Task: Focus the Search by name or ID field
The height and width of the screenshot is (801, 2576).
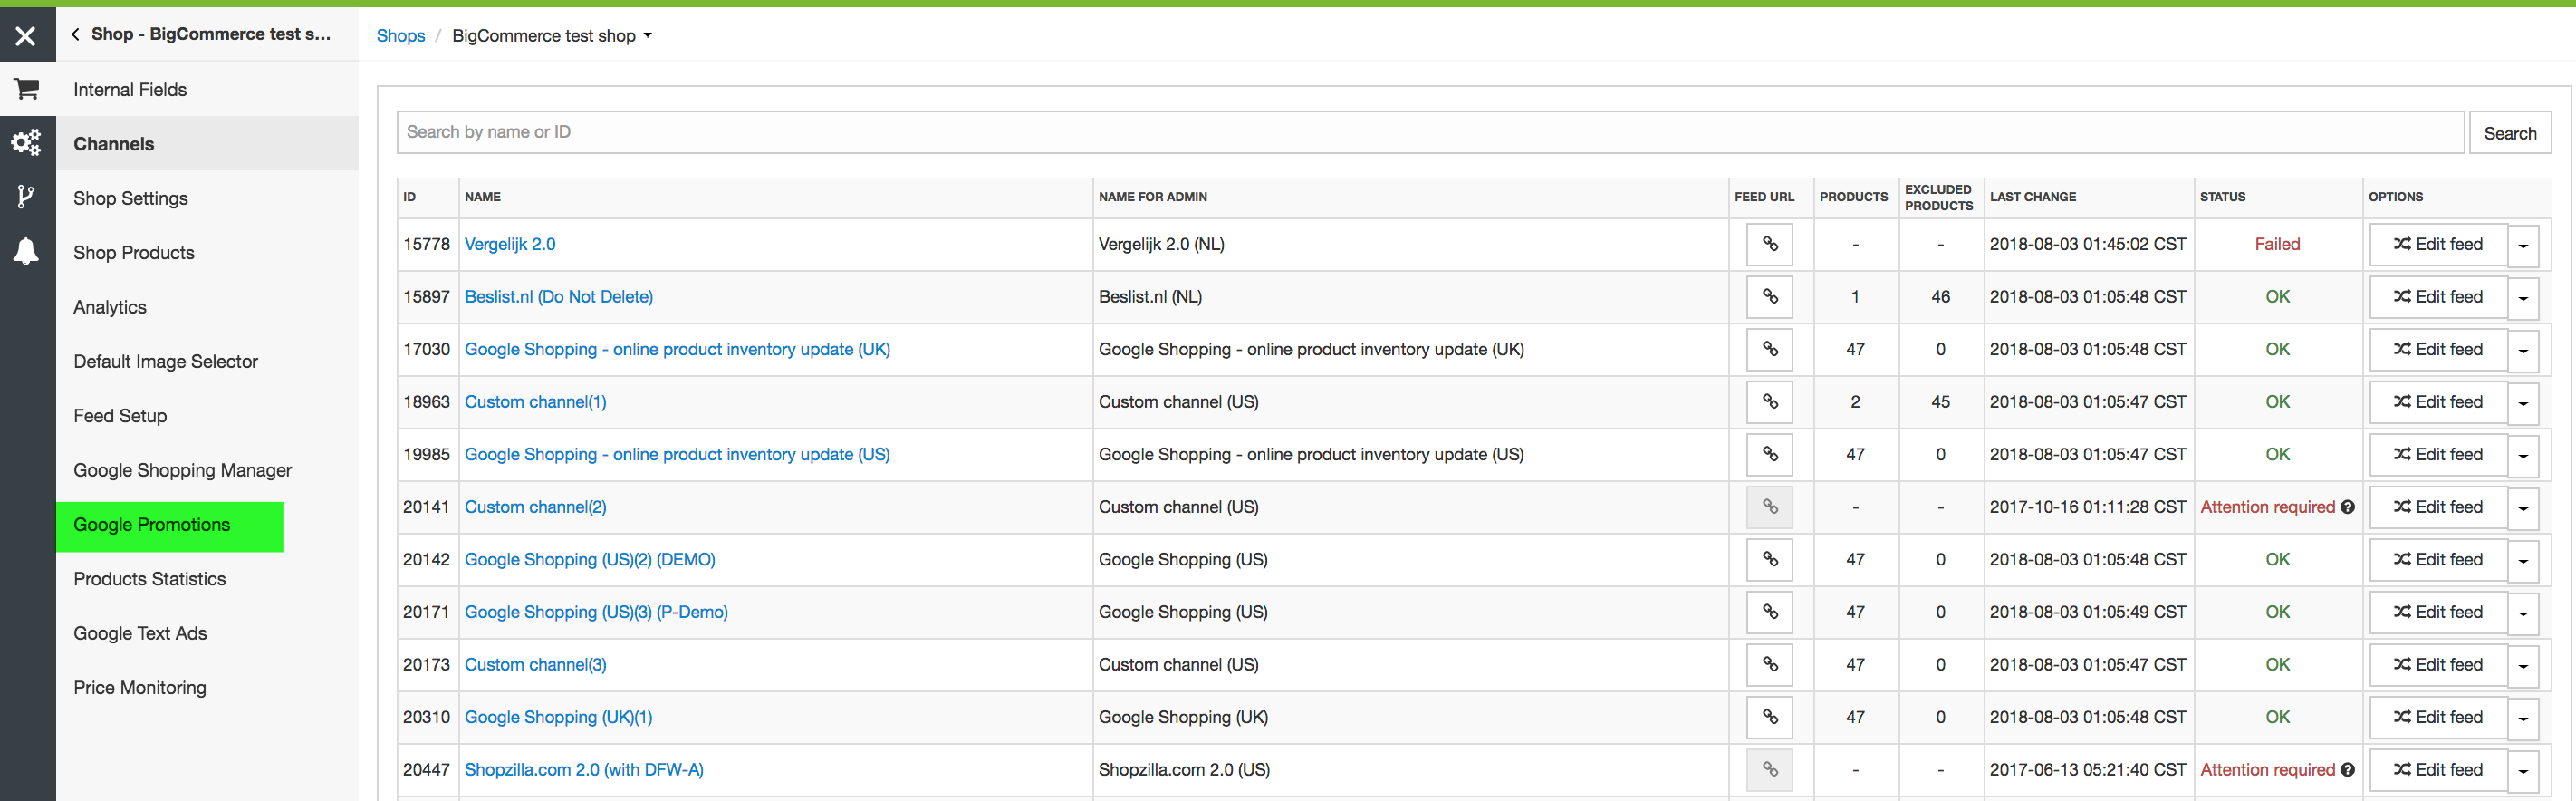Action: 1429,132
